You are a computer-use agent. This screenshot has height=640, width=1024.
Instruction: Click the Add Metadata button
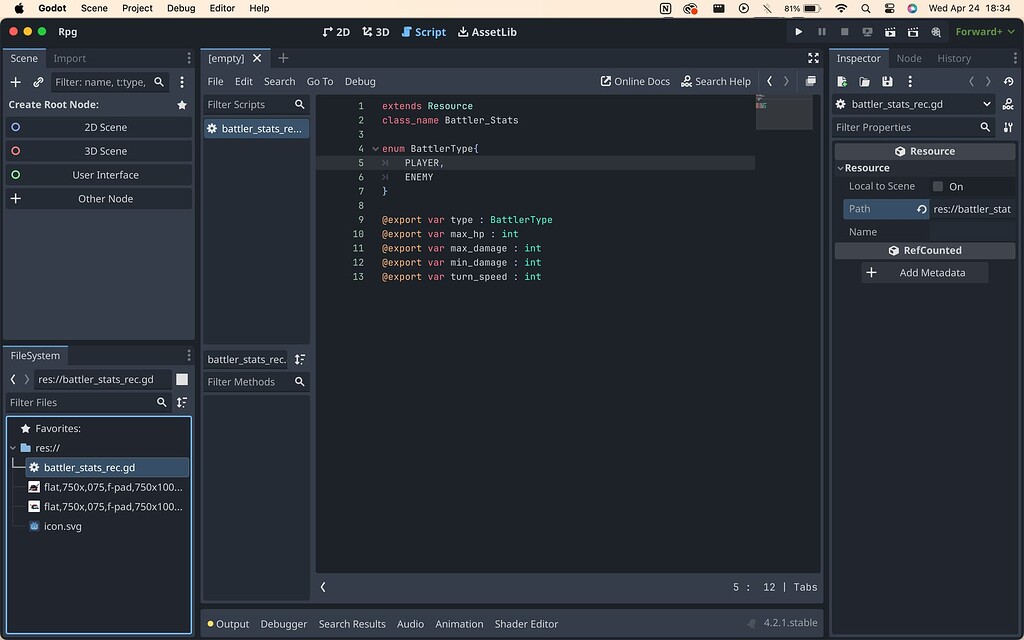925,272
